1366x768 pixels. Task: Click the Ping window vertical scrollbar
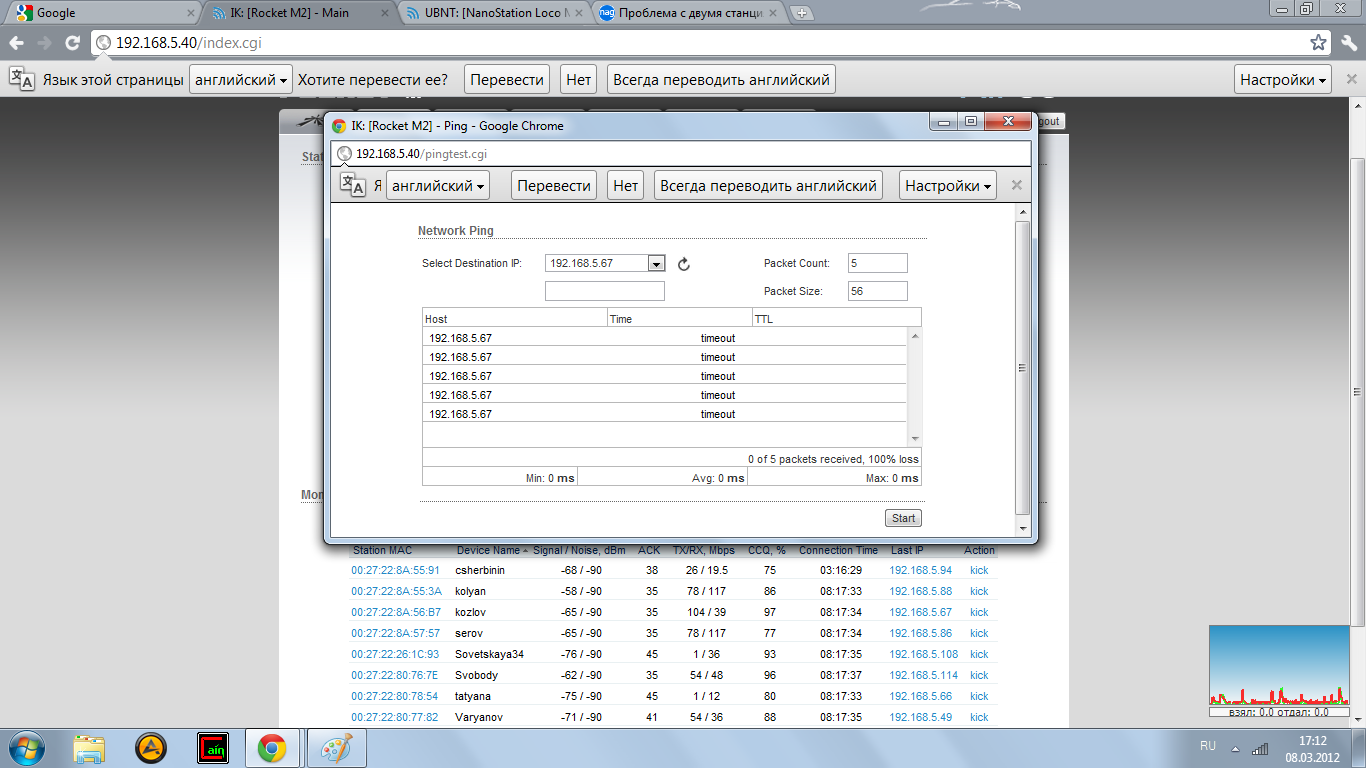tap(1022, 368)
